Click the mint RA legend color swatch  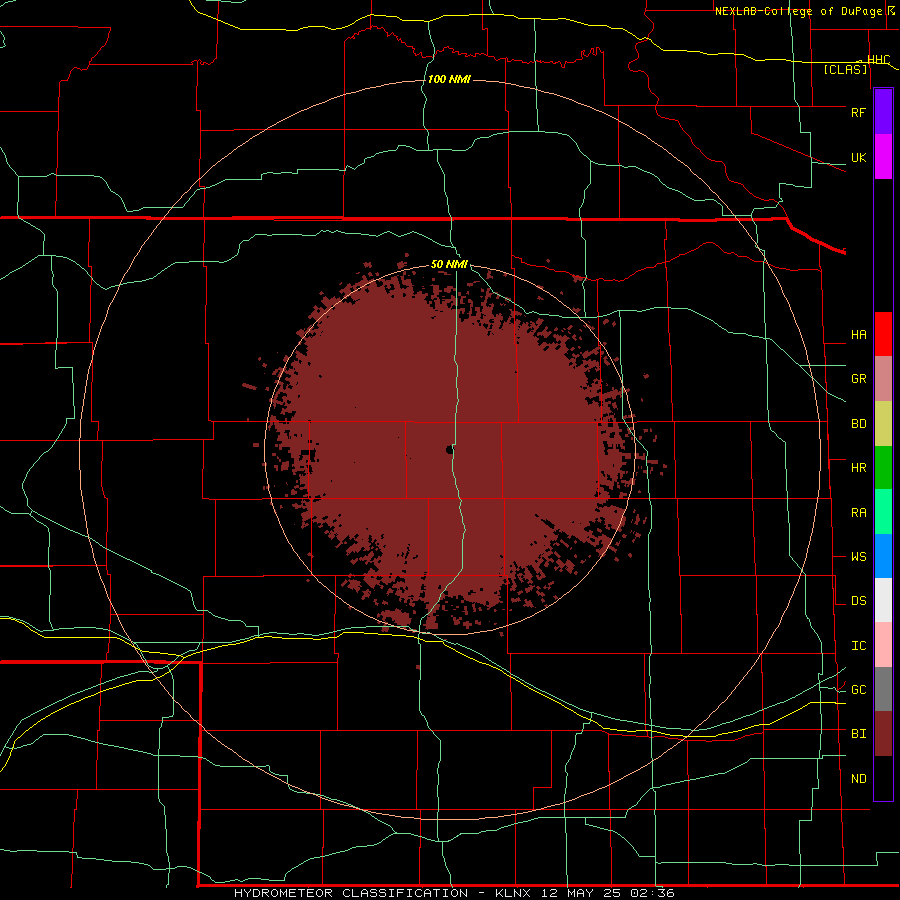coord(883,512)
